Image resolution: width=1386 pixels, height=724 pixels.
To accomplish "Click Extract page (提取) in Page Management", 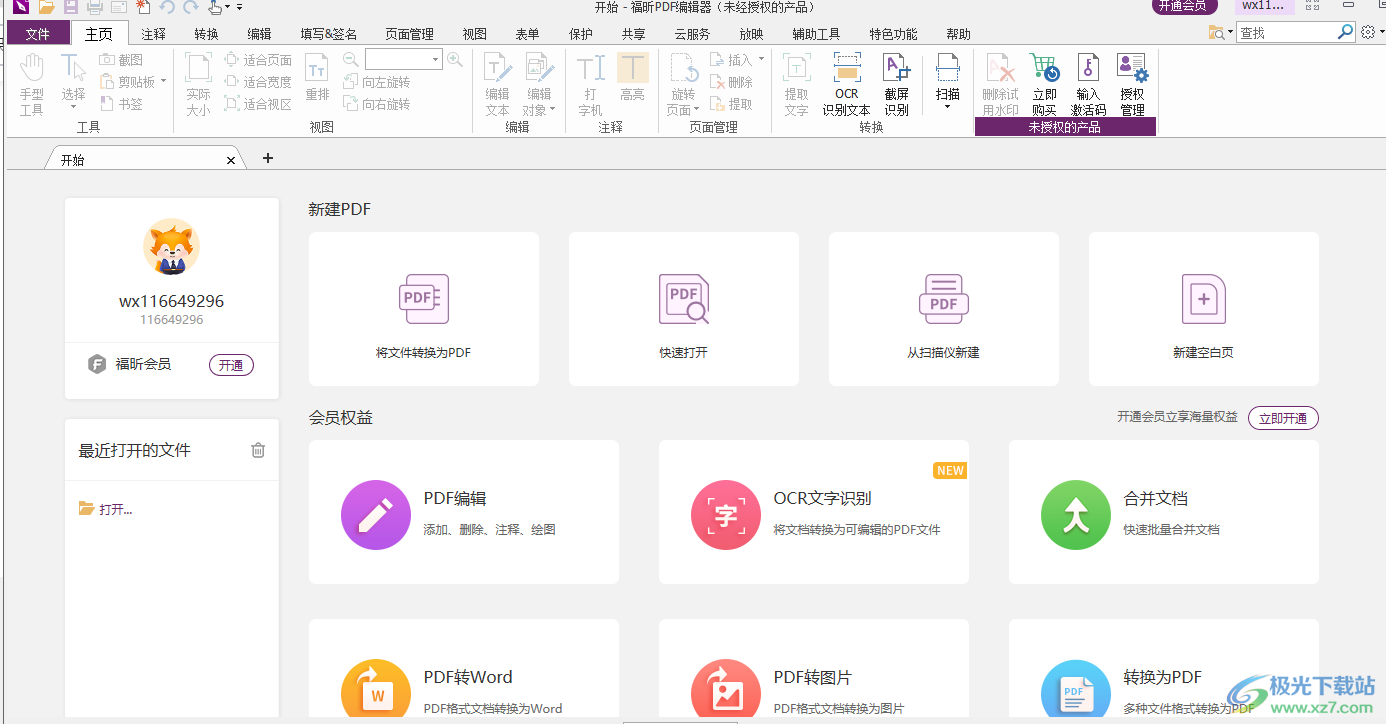I will click(x=731, y=104).
